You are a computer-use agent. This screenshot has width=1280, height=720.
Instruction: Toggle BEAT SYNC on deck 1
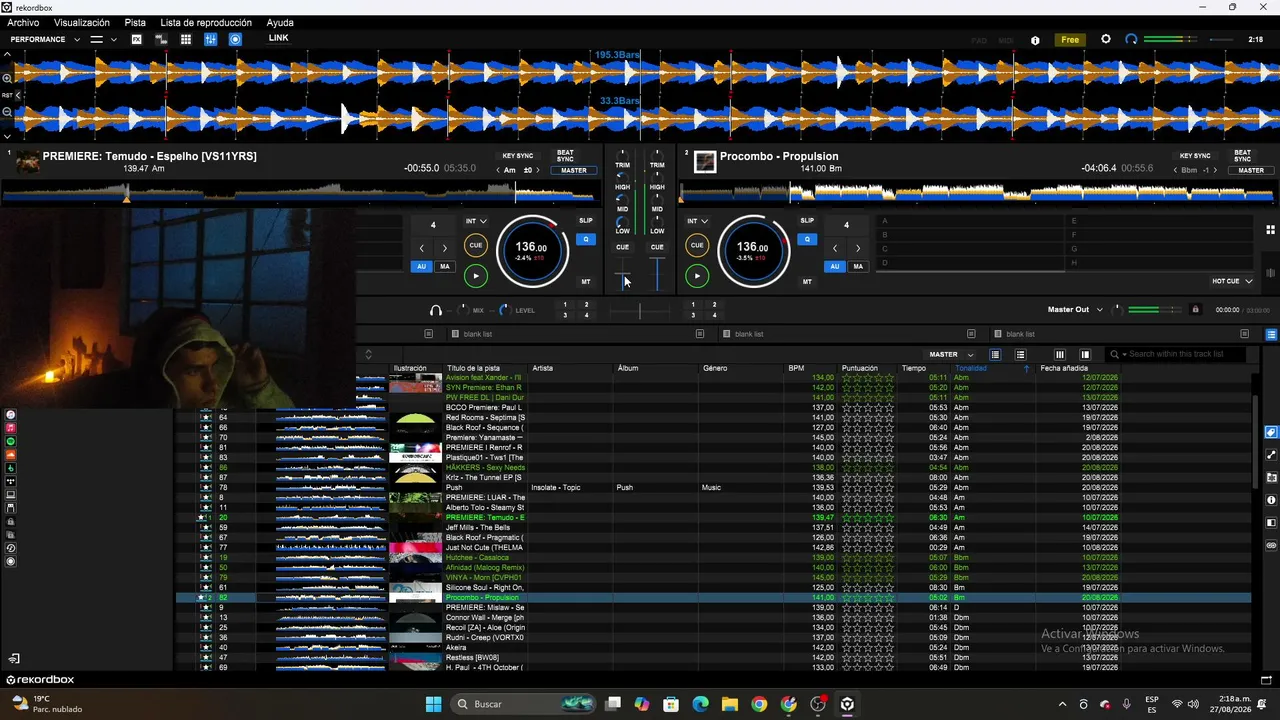[x=565, y=156]
